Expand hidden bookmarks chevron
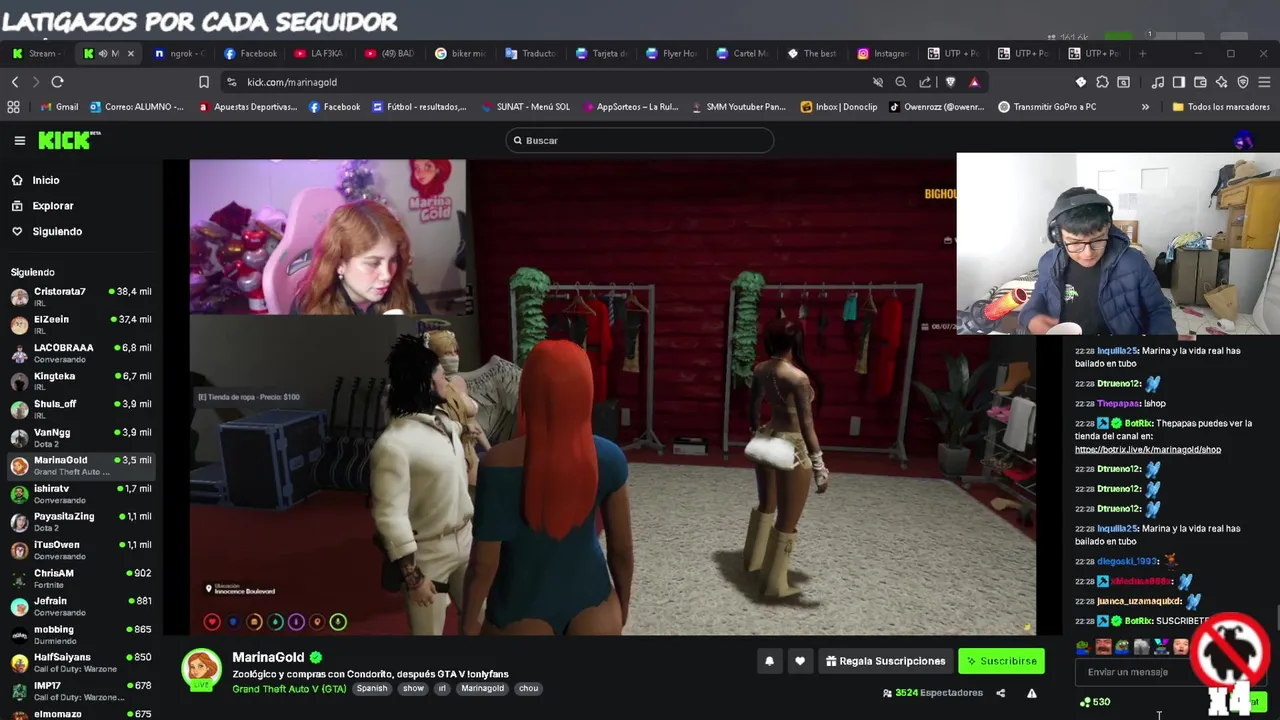Screen dimensions: 1280x720 click(1145, 107)
